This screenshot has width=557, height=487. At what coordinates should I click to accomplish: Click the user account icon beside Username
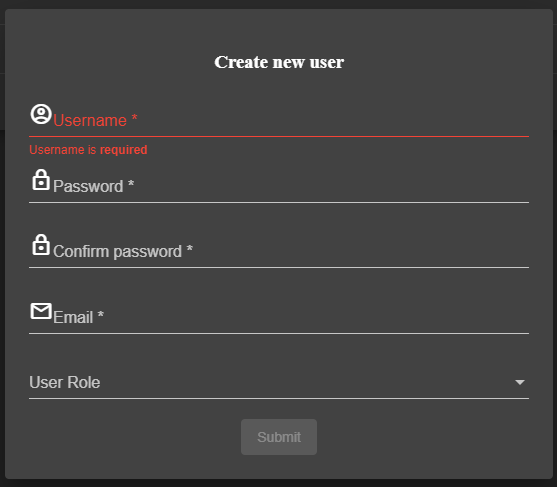41,114
